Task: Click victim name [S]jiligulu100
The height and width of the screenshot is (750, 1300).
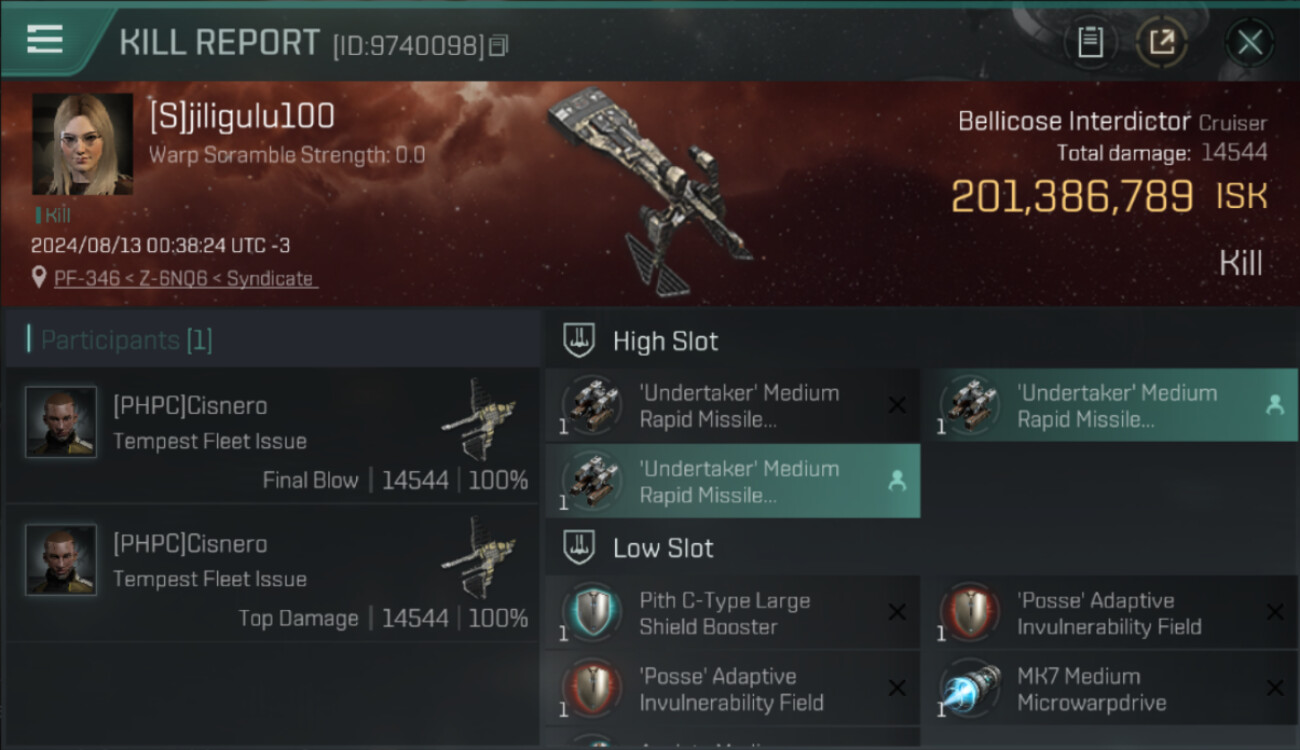Action: (241, 117)
